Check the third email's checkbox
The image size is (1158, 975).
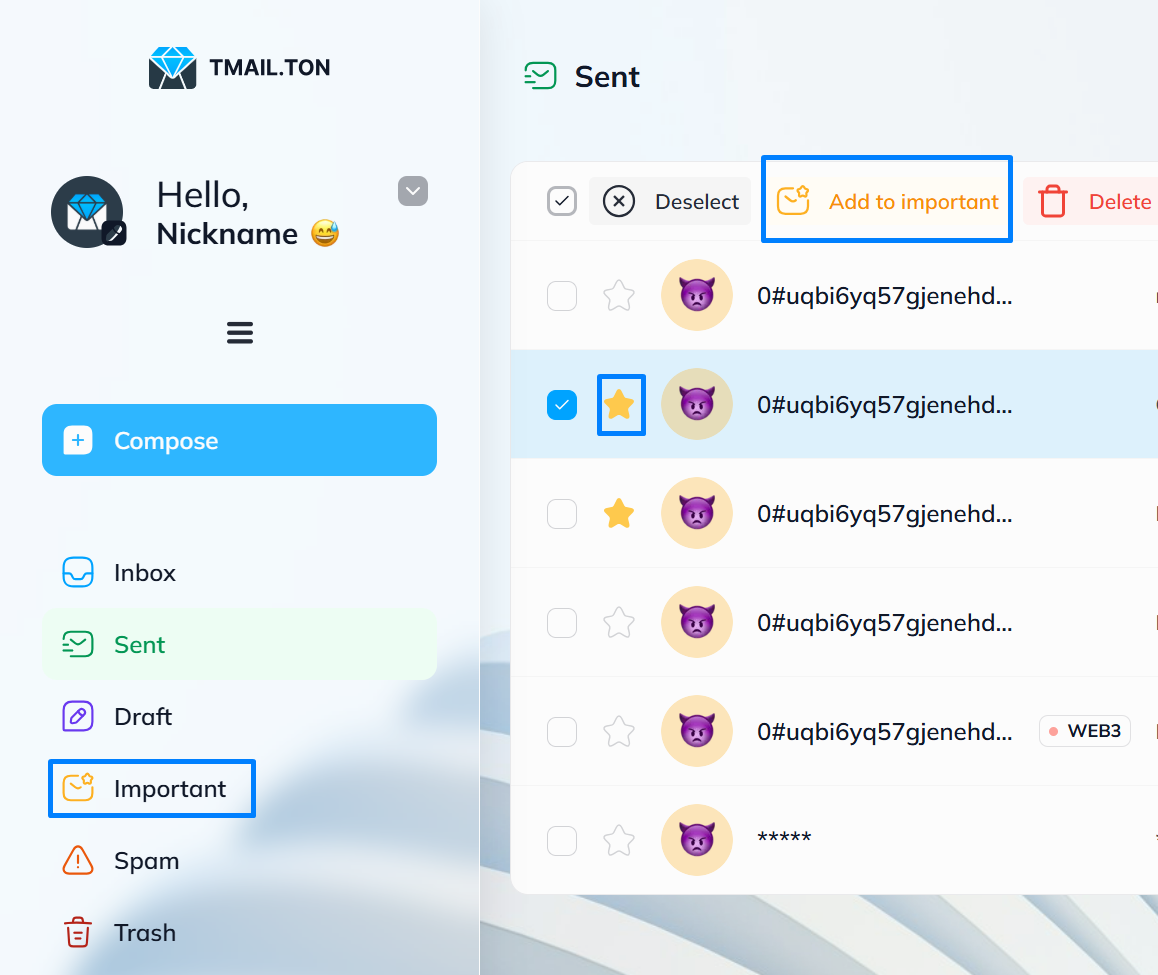[x=562, y=513]
